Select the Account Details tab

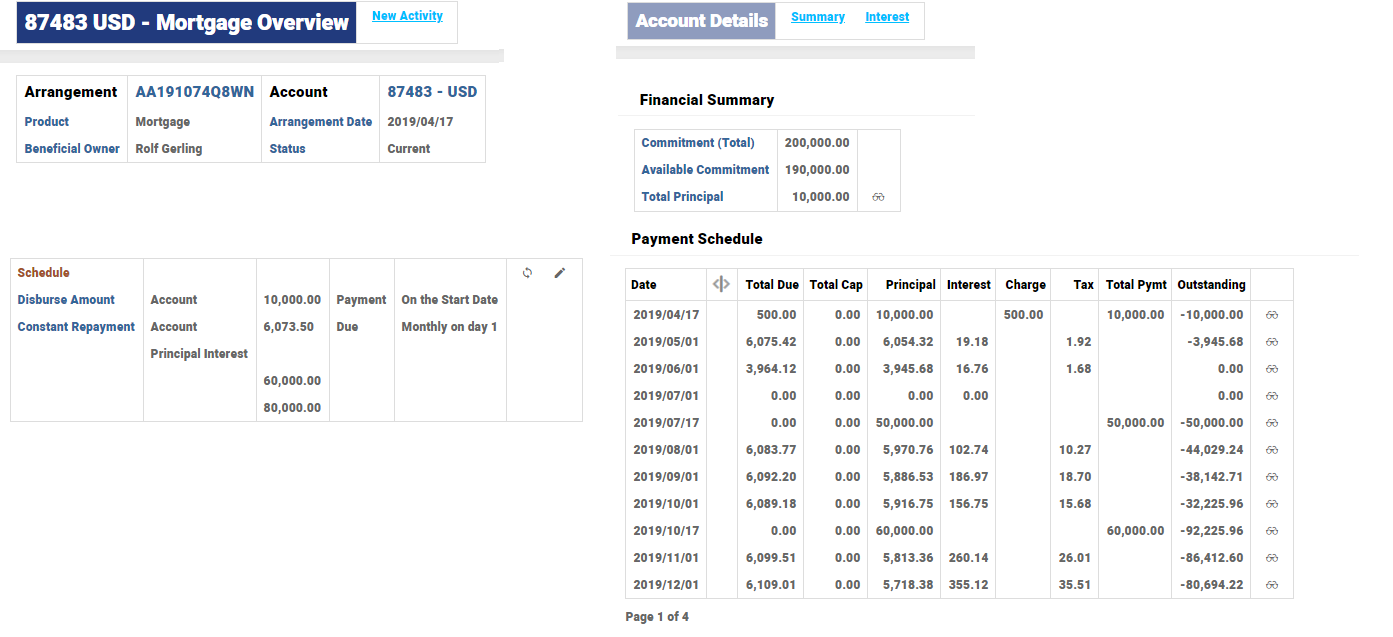pos(701,21)
